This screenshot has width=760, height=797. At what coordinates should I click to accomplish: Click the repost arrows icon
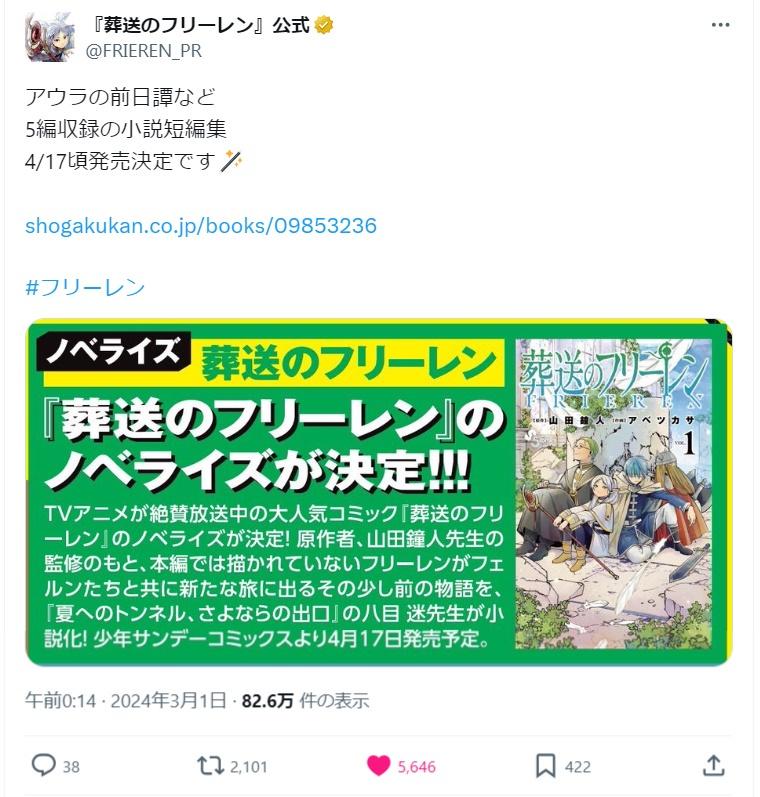pyautogui.click(x=210, y=765)
